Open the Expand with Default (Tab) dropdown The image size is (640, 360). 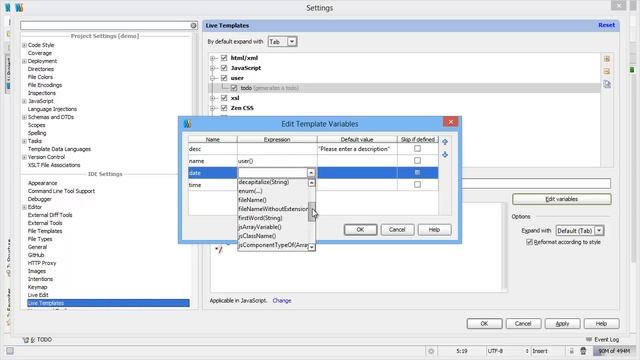tap(599, 231)
